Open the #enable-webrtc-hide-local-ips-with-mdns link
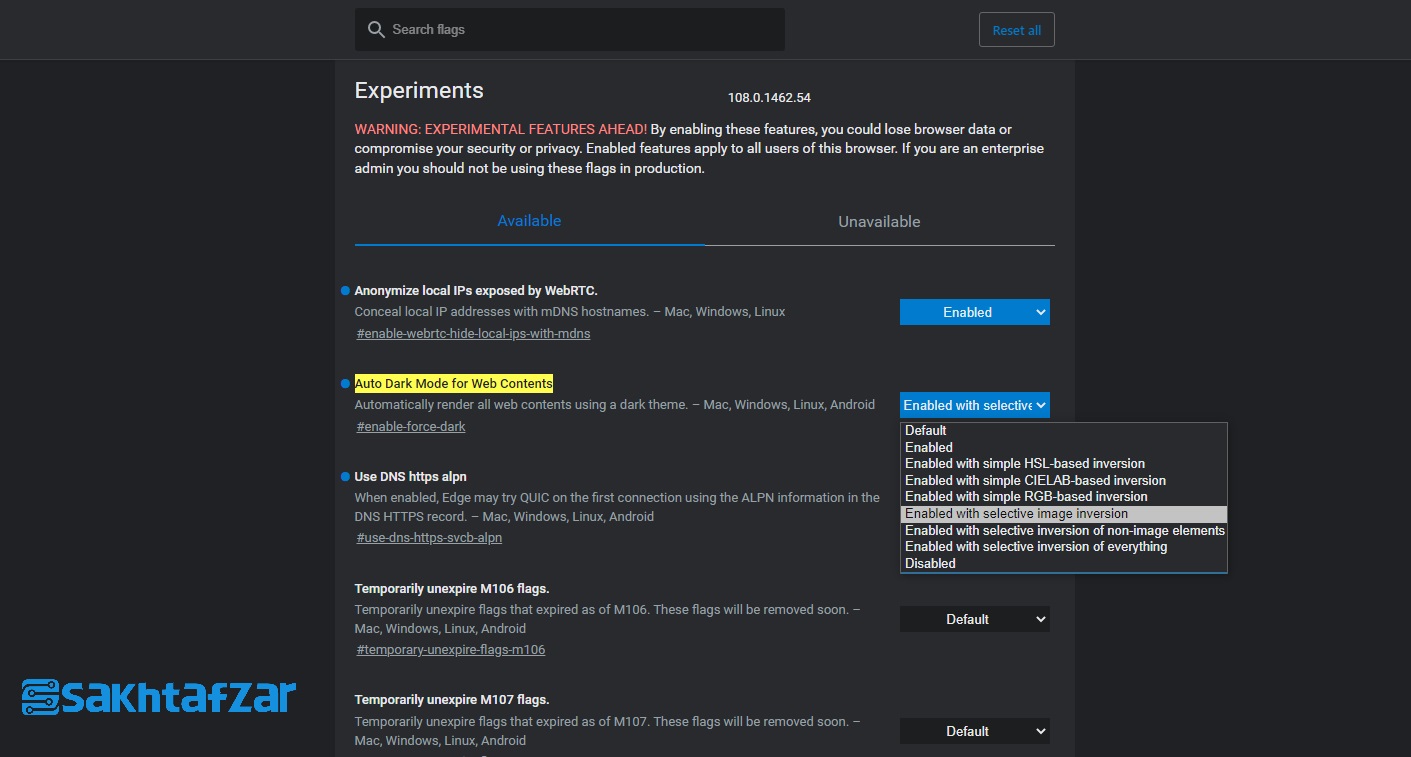The image size is (1411, 757). click(x=473, y=334)
